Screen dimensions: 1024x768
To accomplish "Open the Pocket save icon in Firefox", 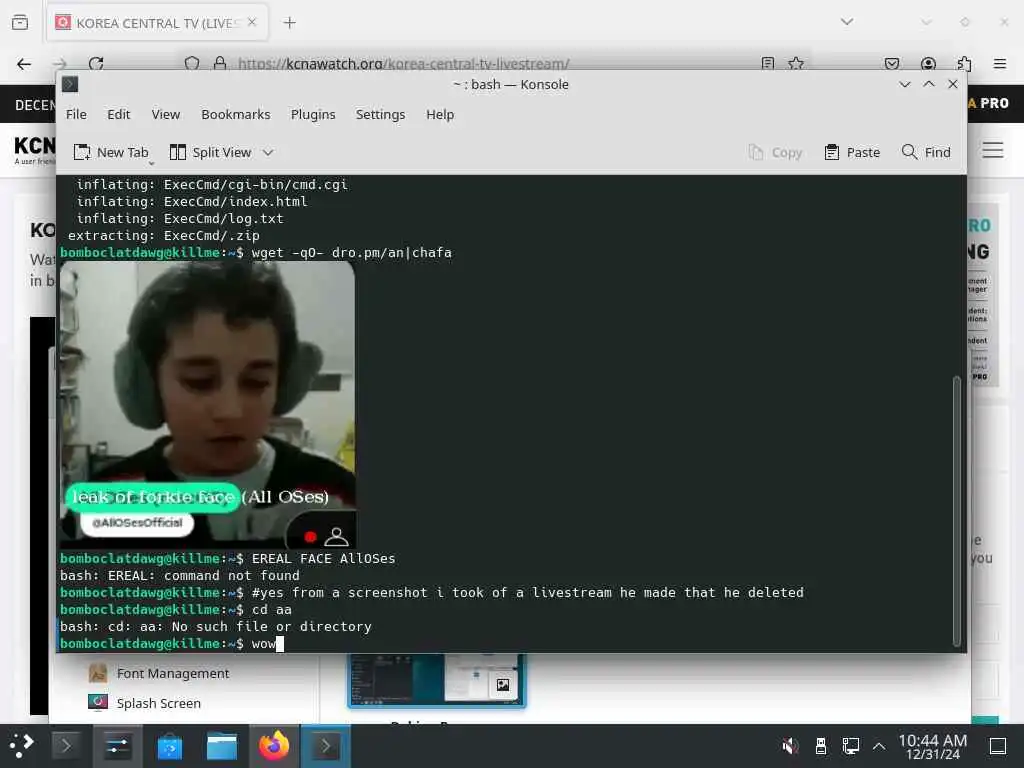I will point(891,63).
